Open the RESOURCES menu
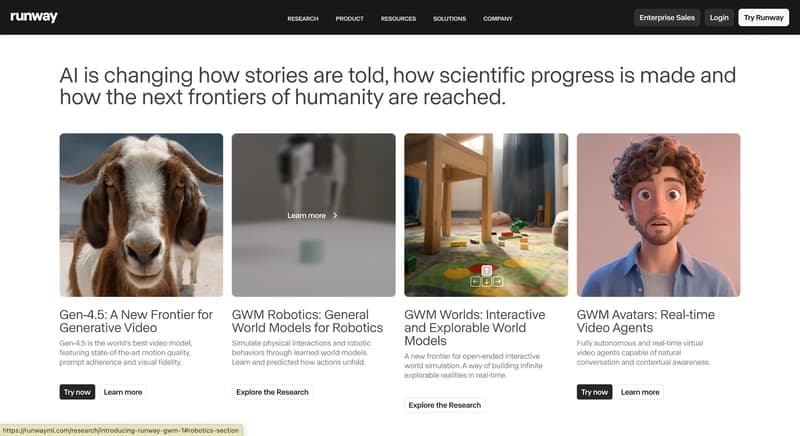The width and height of the screenshot is (800, 436). 398,18
